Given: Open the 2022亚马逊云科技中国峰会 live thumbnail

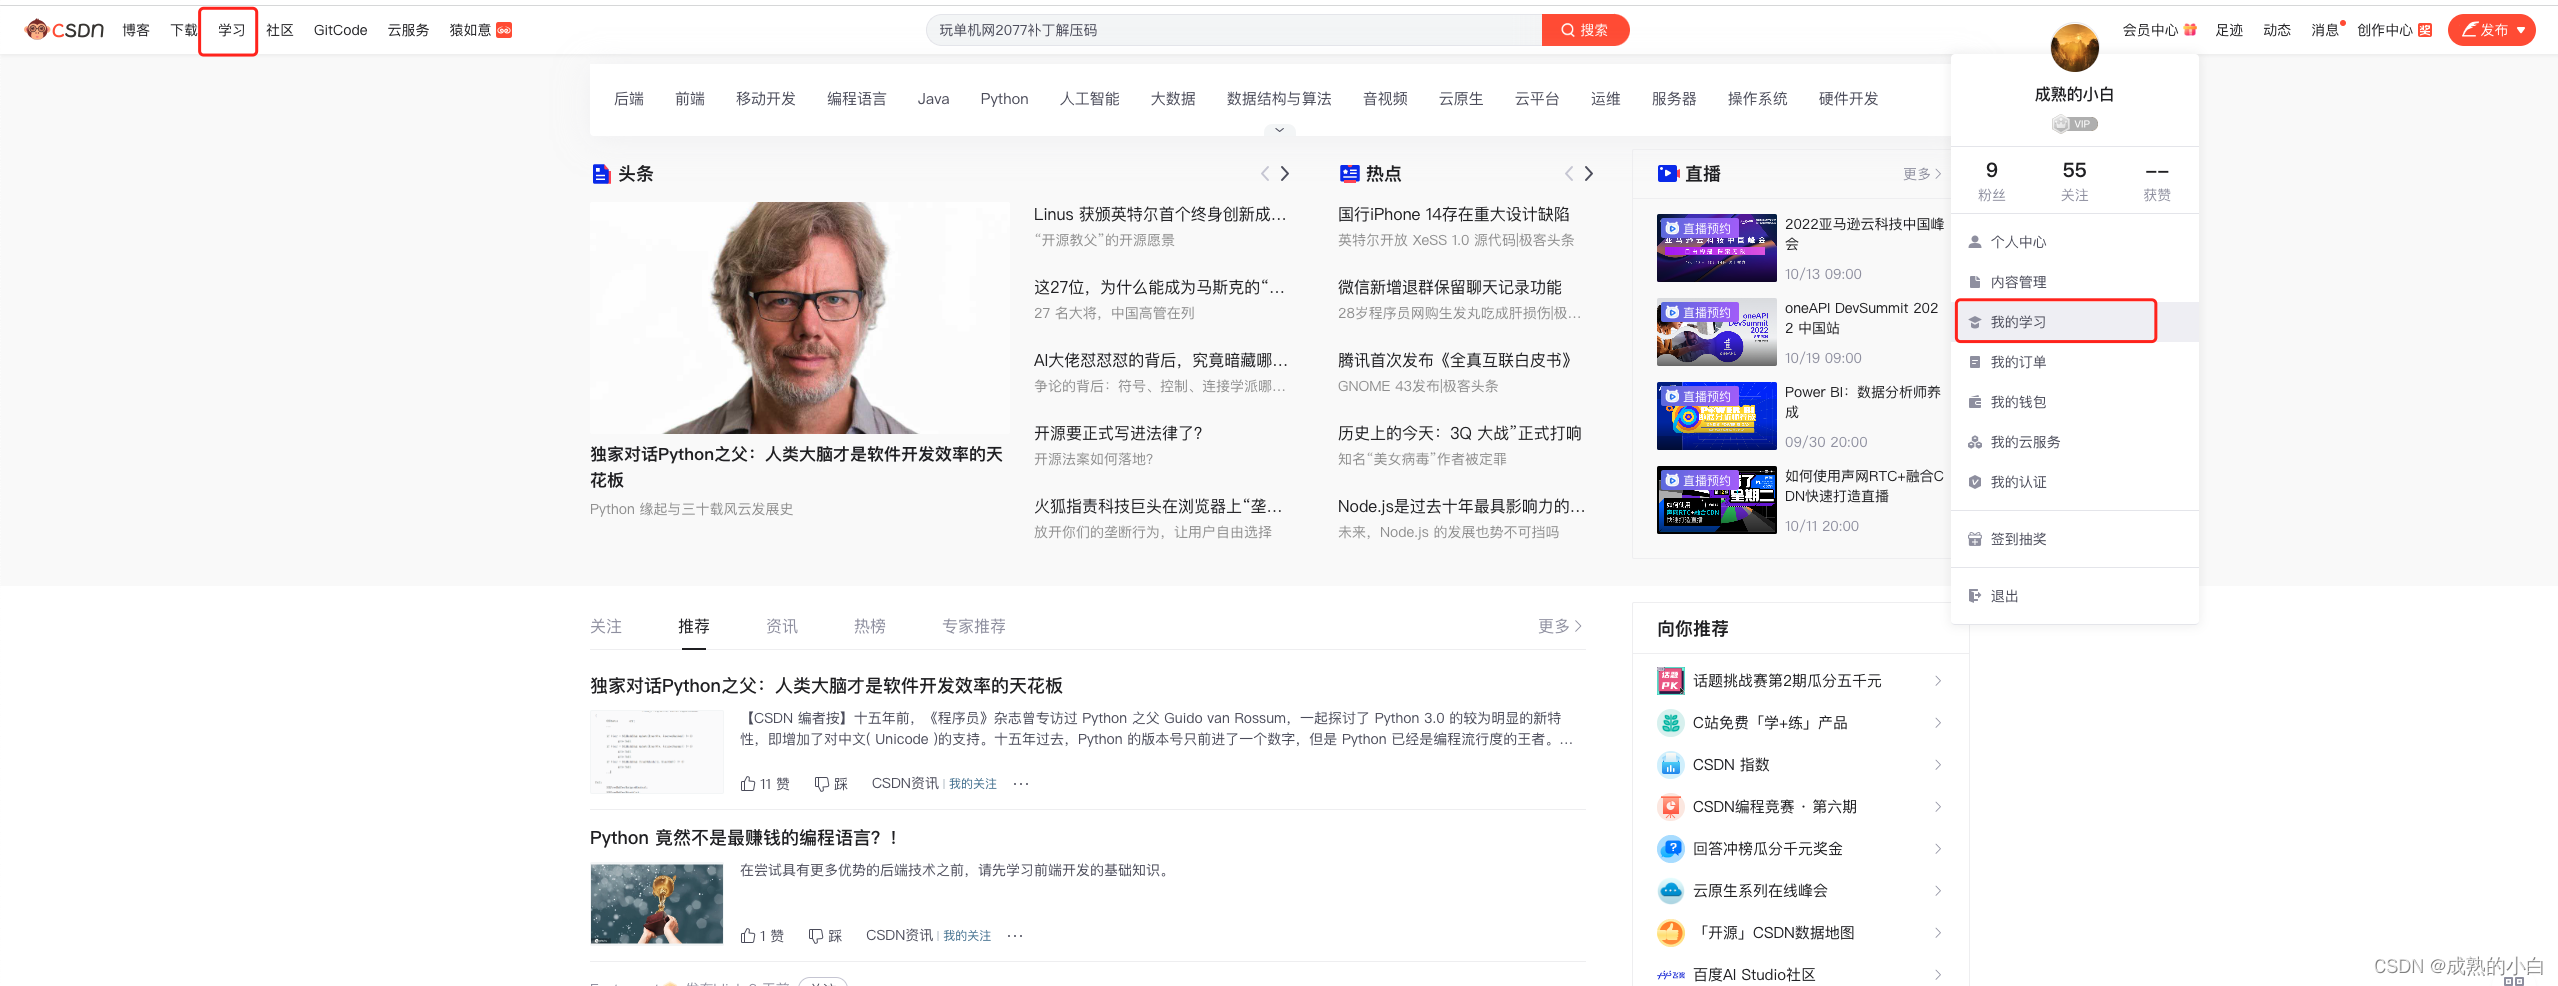Looking at the screenshot, I should [x=1716, y=248].
